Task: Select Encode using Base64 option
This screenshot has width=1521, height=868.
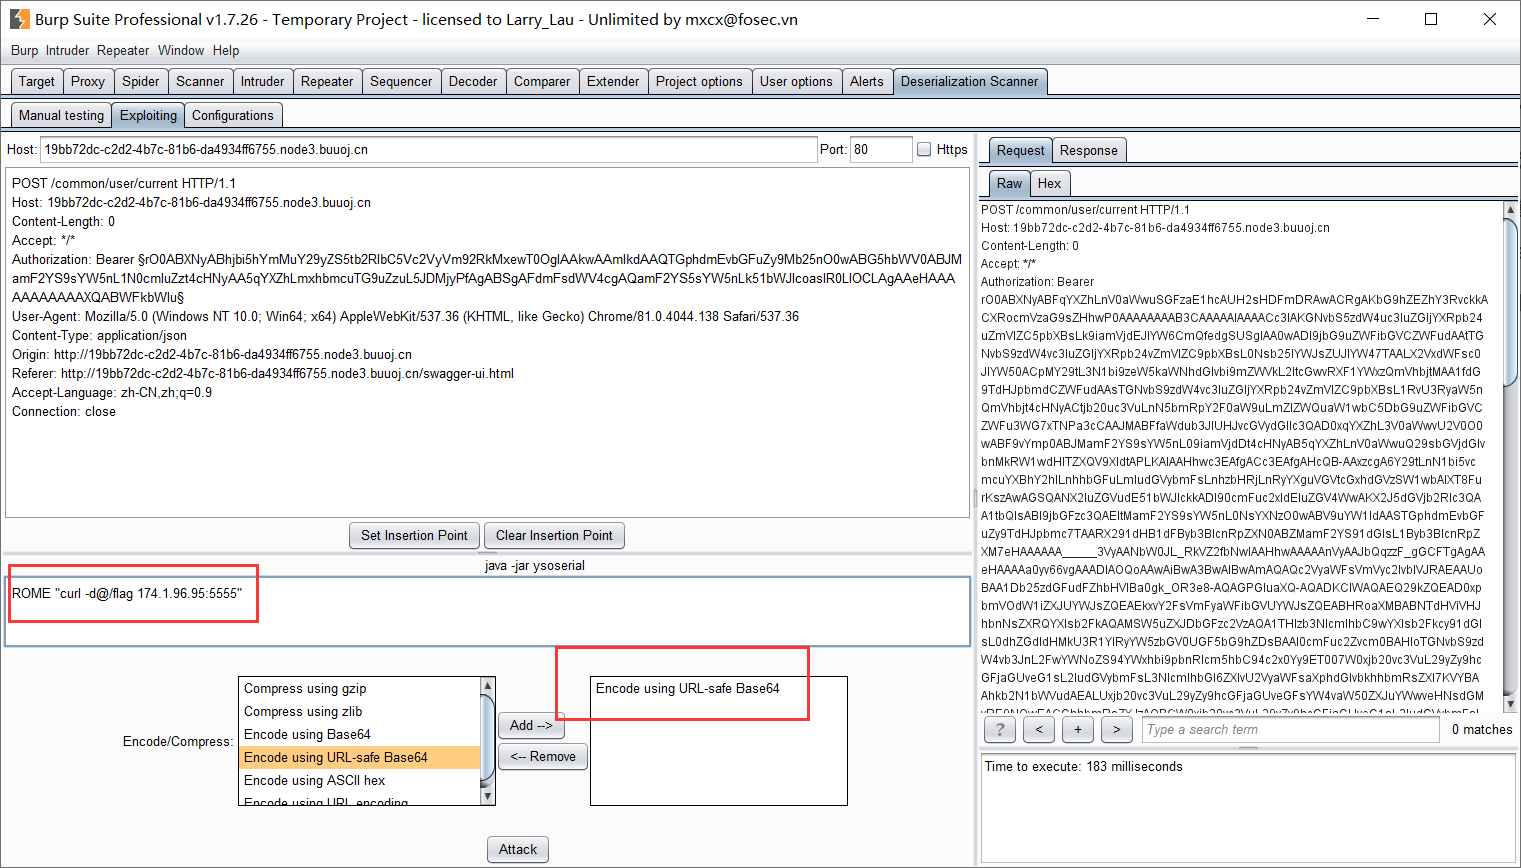Action: (360, 734)
